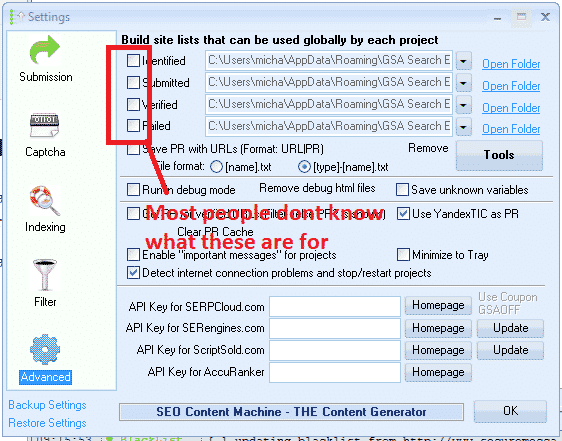Click SEO Content Machine banner button
562x441 pixels.
click(291, 412)
